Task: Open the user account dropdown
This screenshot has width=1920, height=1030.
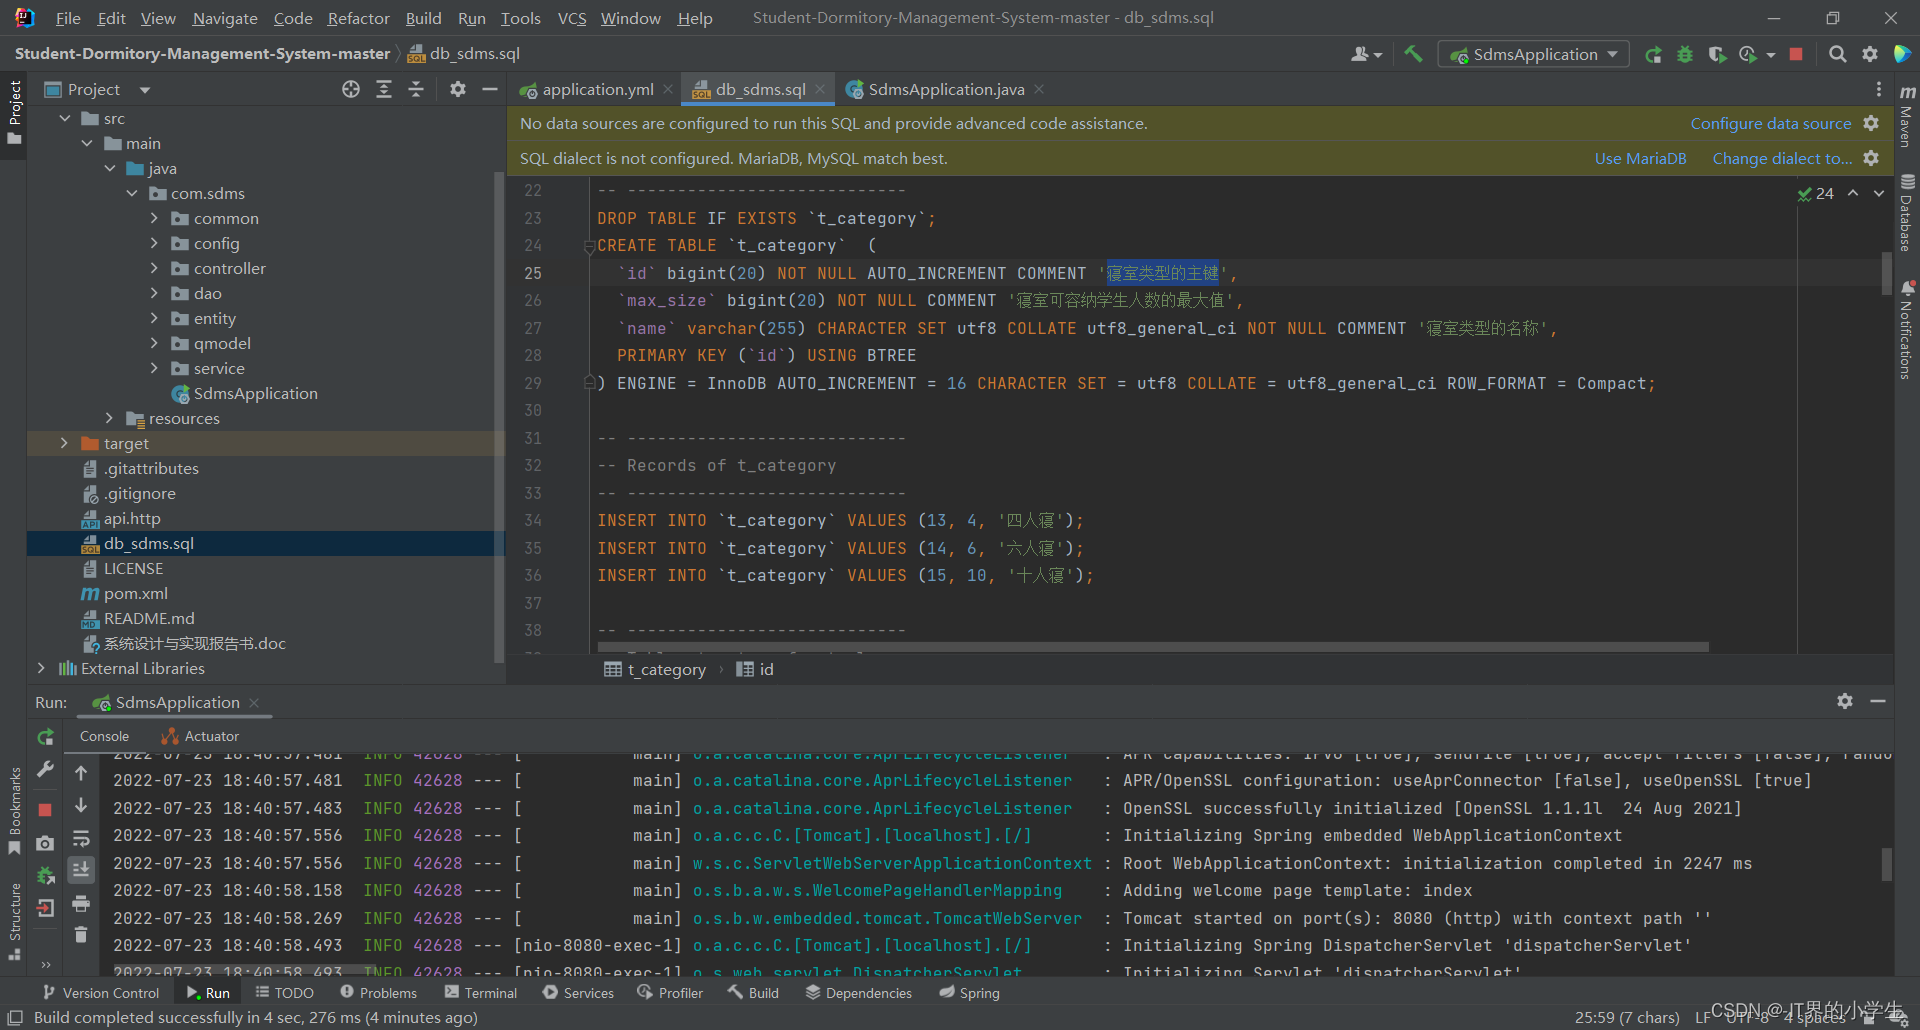Action: point(1366,54)
